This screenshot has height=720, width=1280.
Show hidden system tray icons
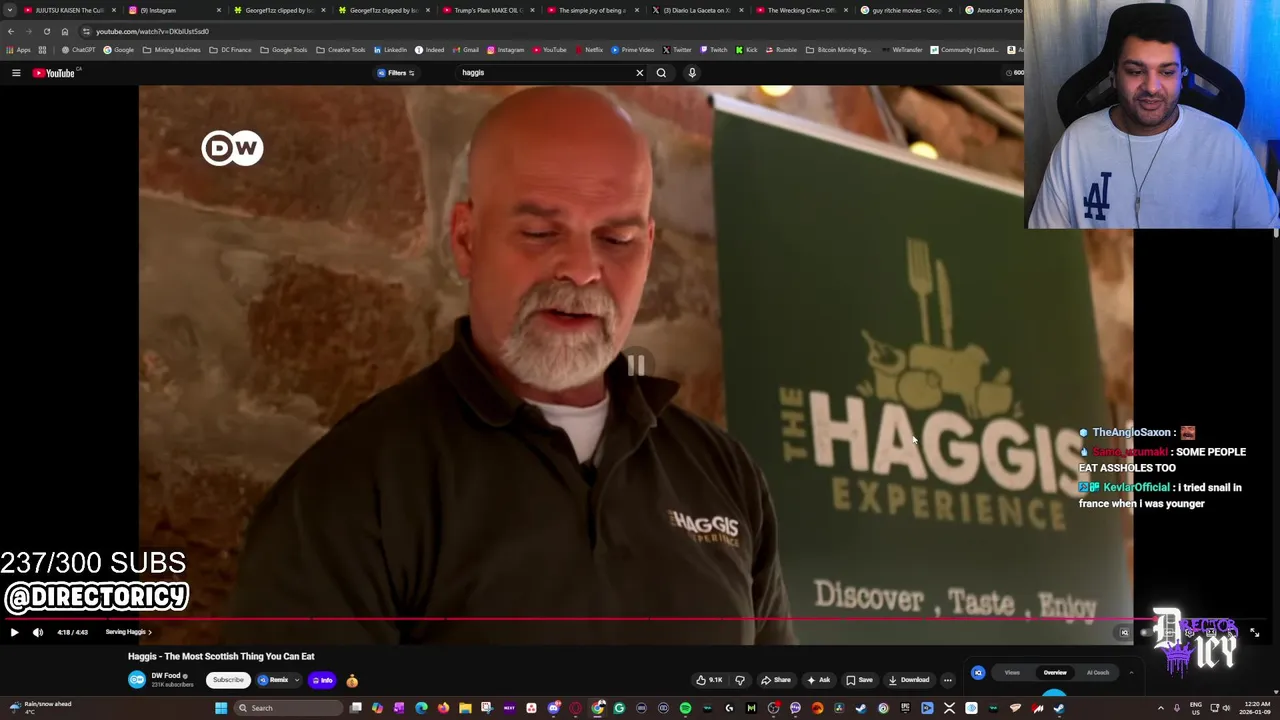[1161, 708]
